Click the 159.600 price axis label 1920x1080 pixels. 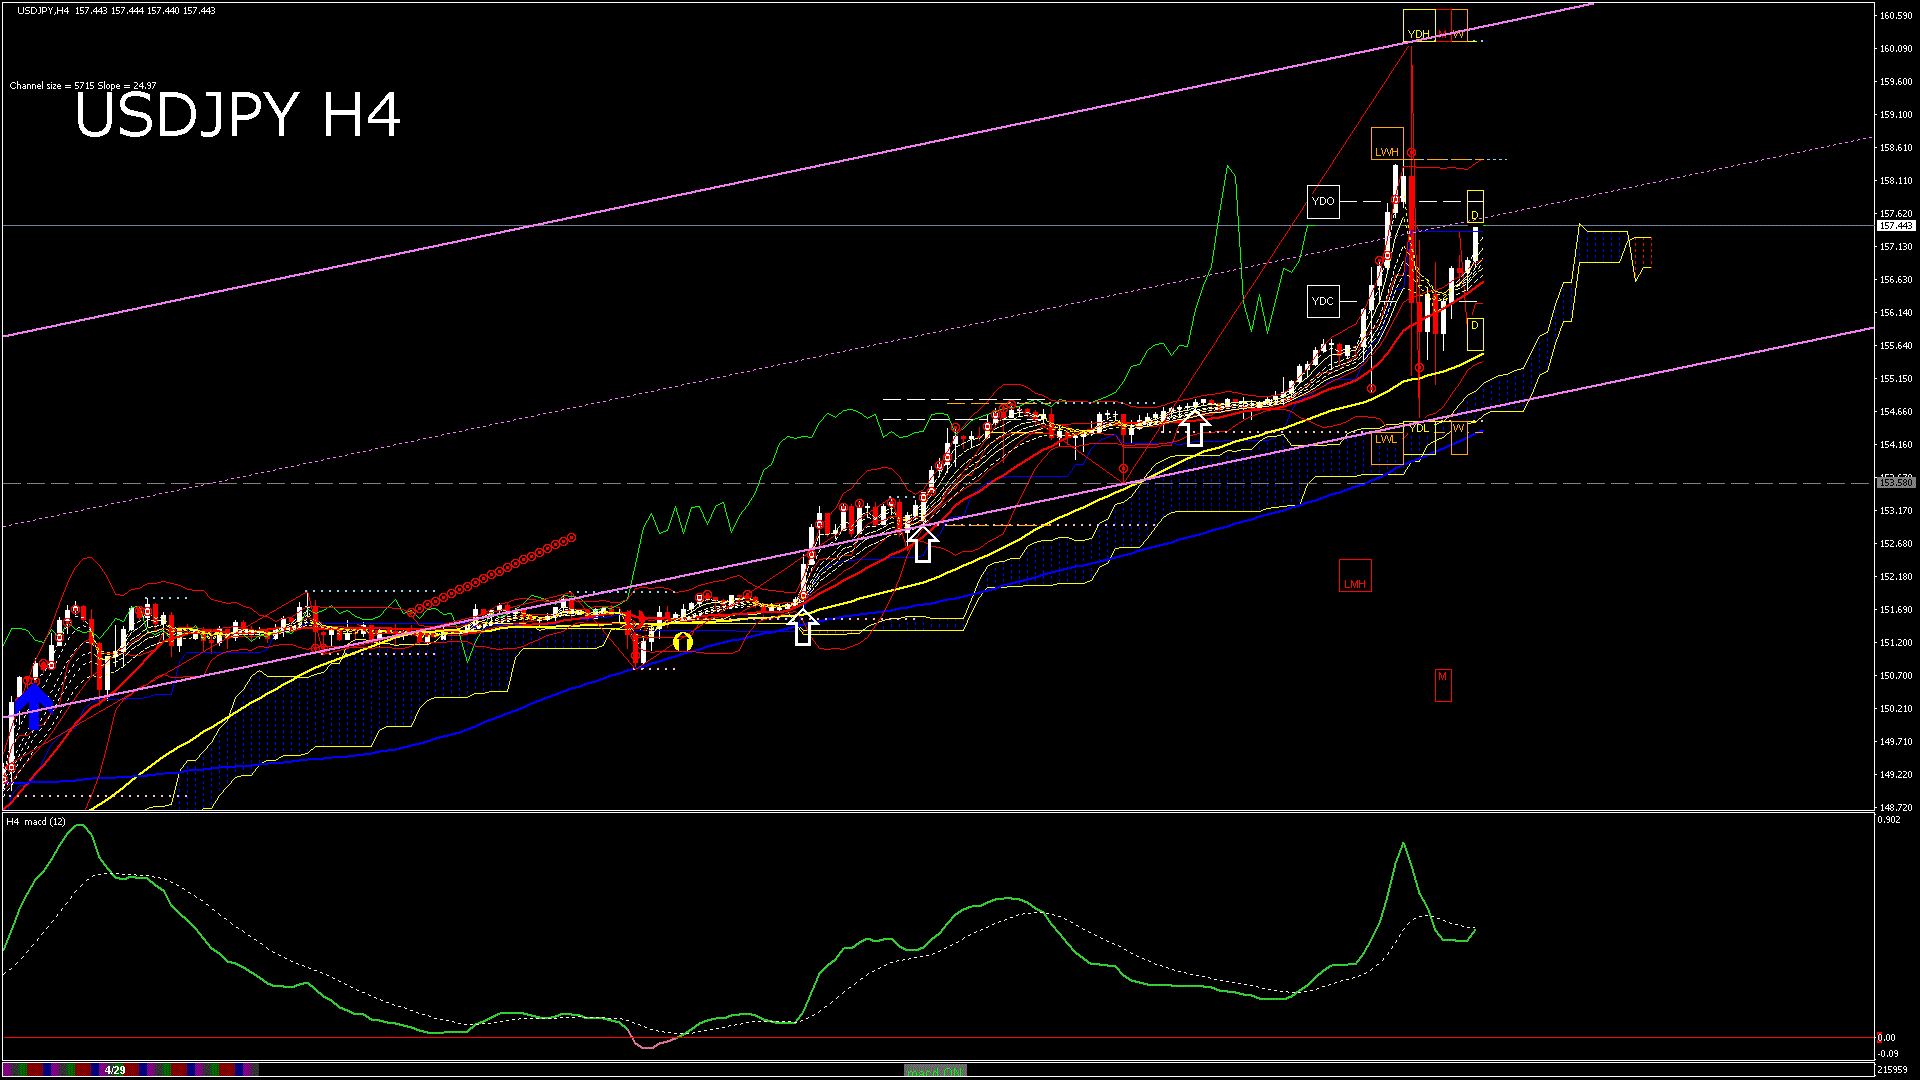point(1897,82)
